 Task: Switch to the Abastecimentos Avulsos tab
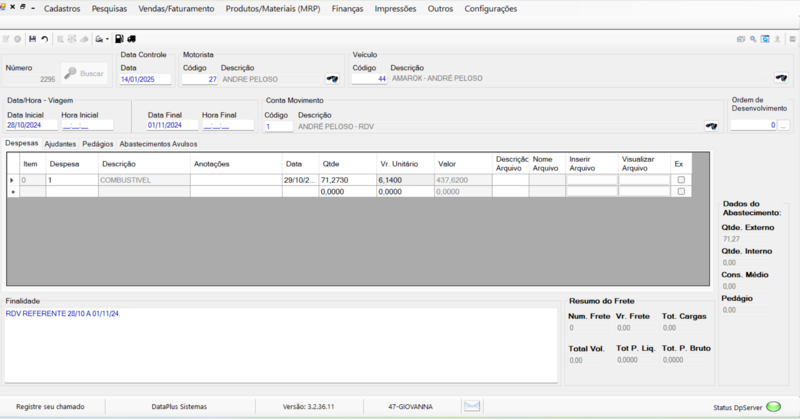click(x=158, y=144)
